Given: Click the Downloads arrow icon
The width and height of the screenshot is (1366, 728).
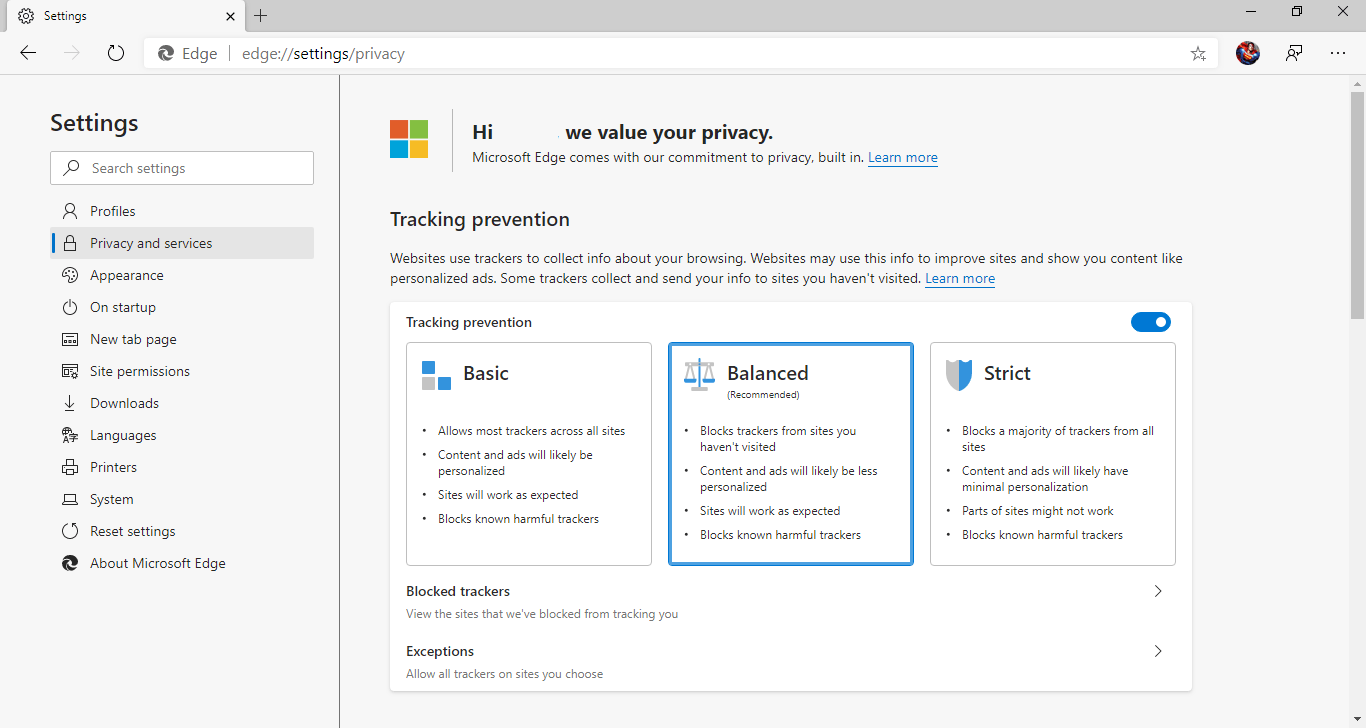Looking at the screenshot, I should click(70, 403).
